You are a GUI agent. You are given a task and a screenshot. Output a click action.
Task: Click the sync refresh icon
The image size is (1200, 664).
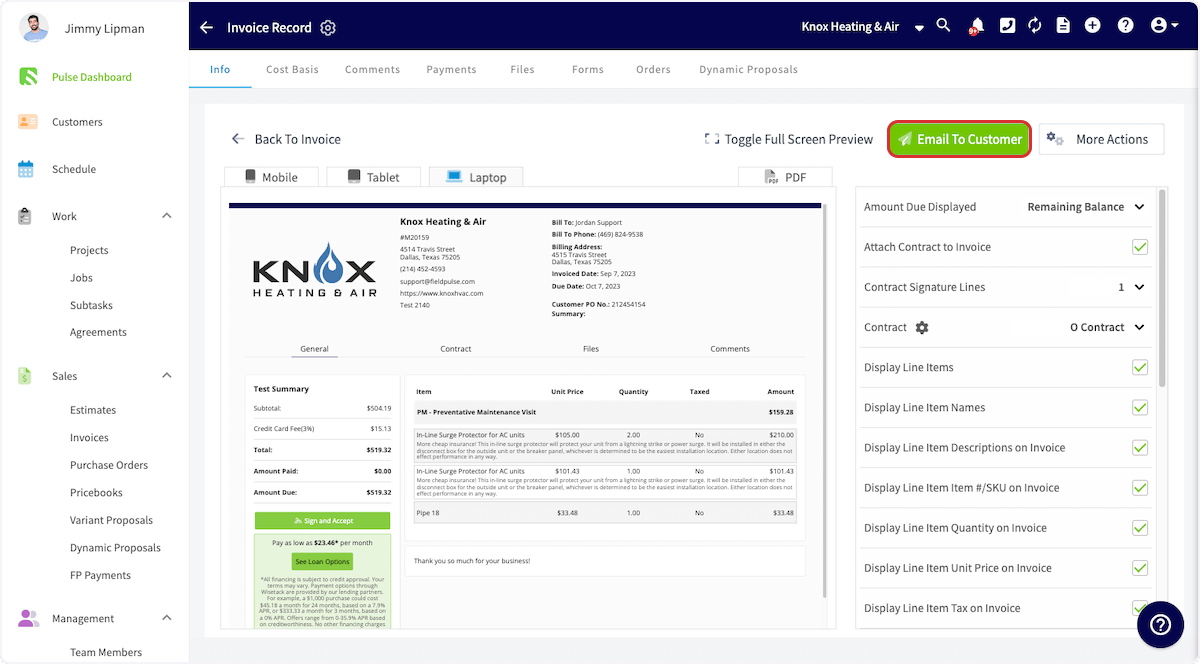(x=1035, y=26)
